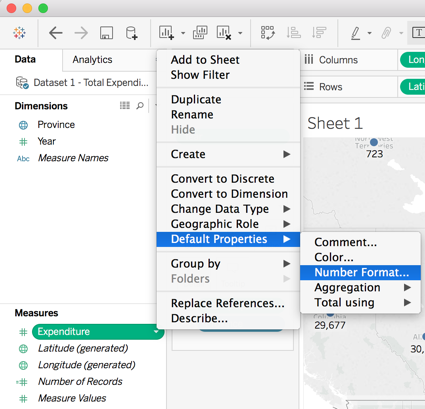Click the new data source icon
Screen dimensions: 425x409
point(131,33)
